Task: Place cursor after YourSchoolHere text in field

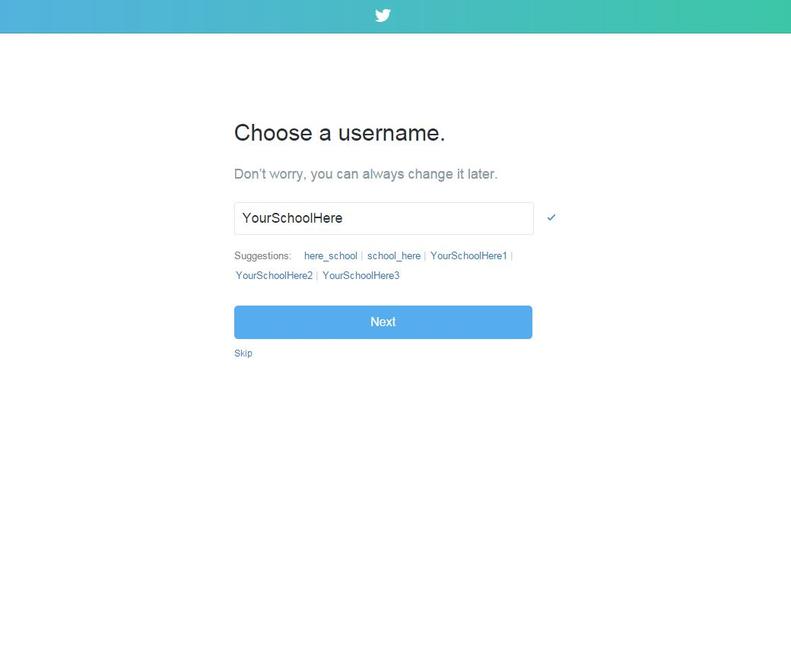Action: [x=344, y=218]
